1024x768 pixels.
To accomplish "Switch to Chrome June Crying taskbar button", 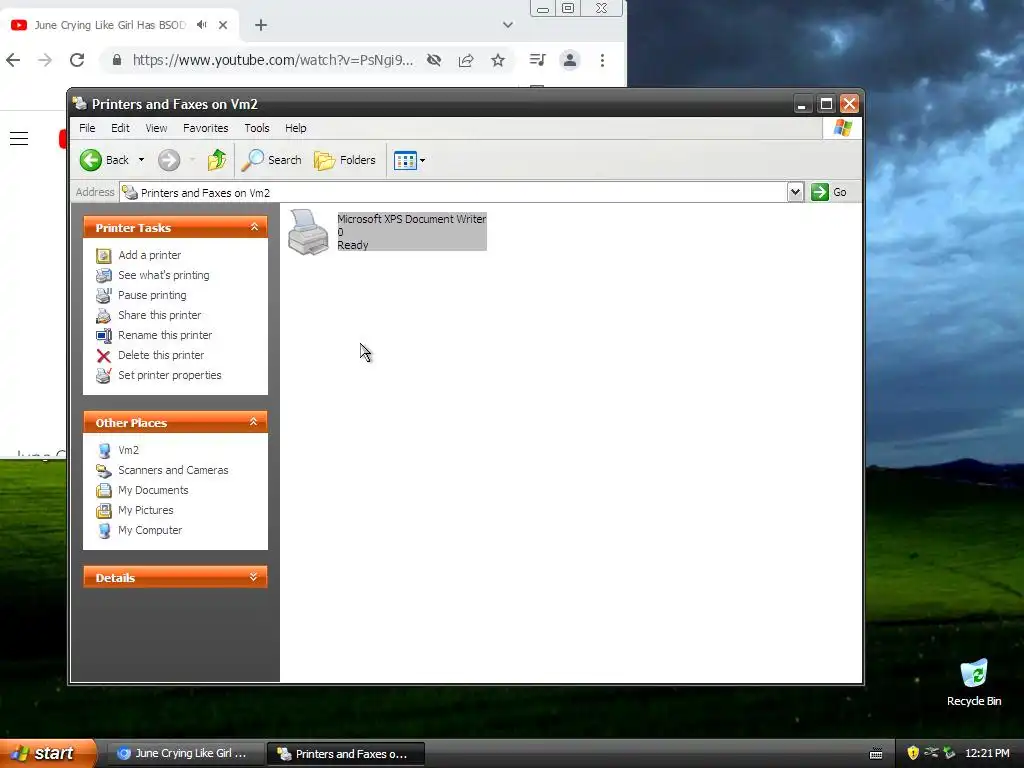I will coord(185,754).
